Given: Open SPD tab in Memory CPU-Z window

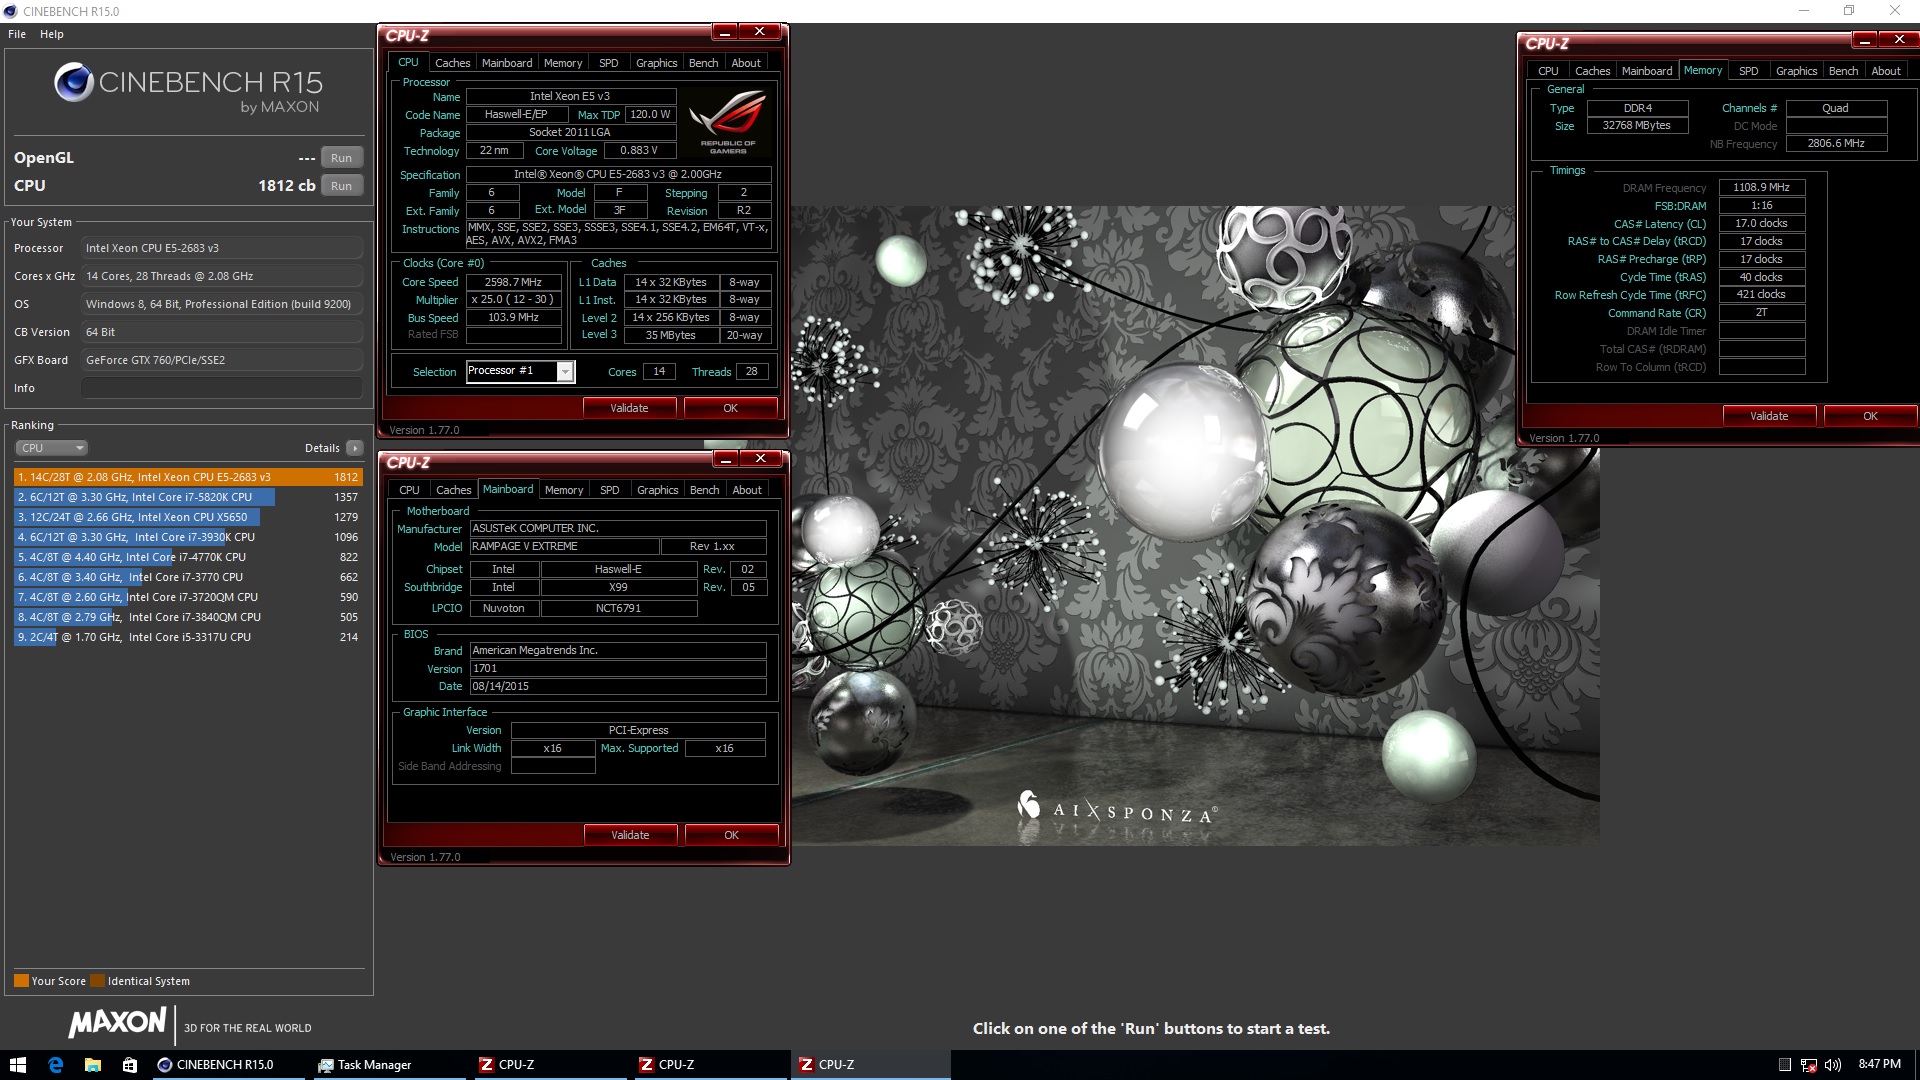Looking at the screenshot, I should (1749, 71).
